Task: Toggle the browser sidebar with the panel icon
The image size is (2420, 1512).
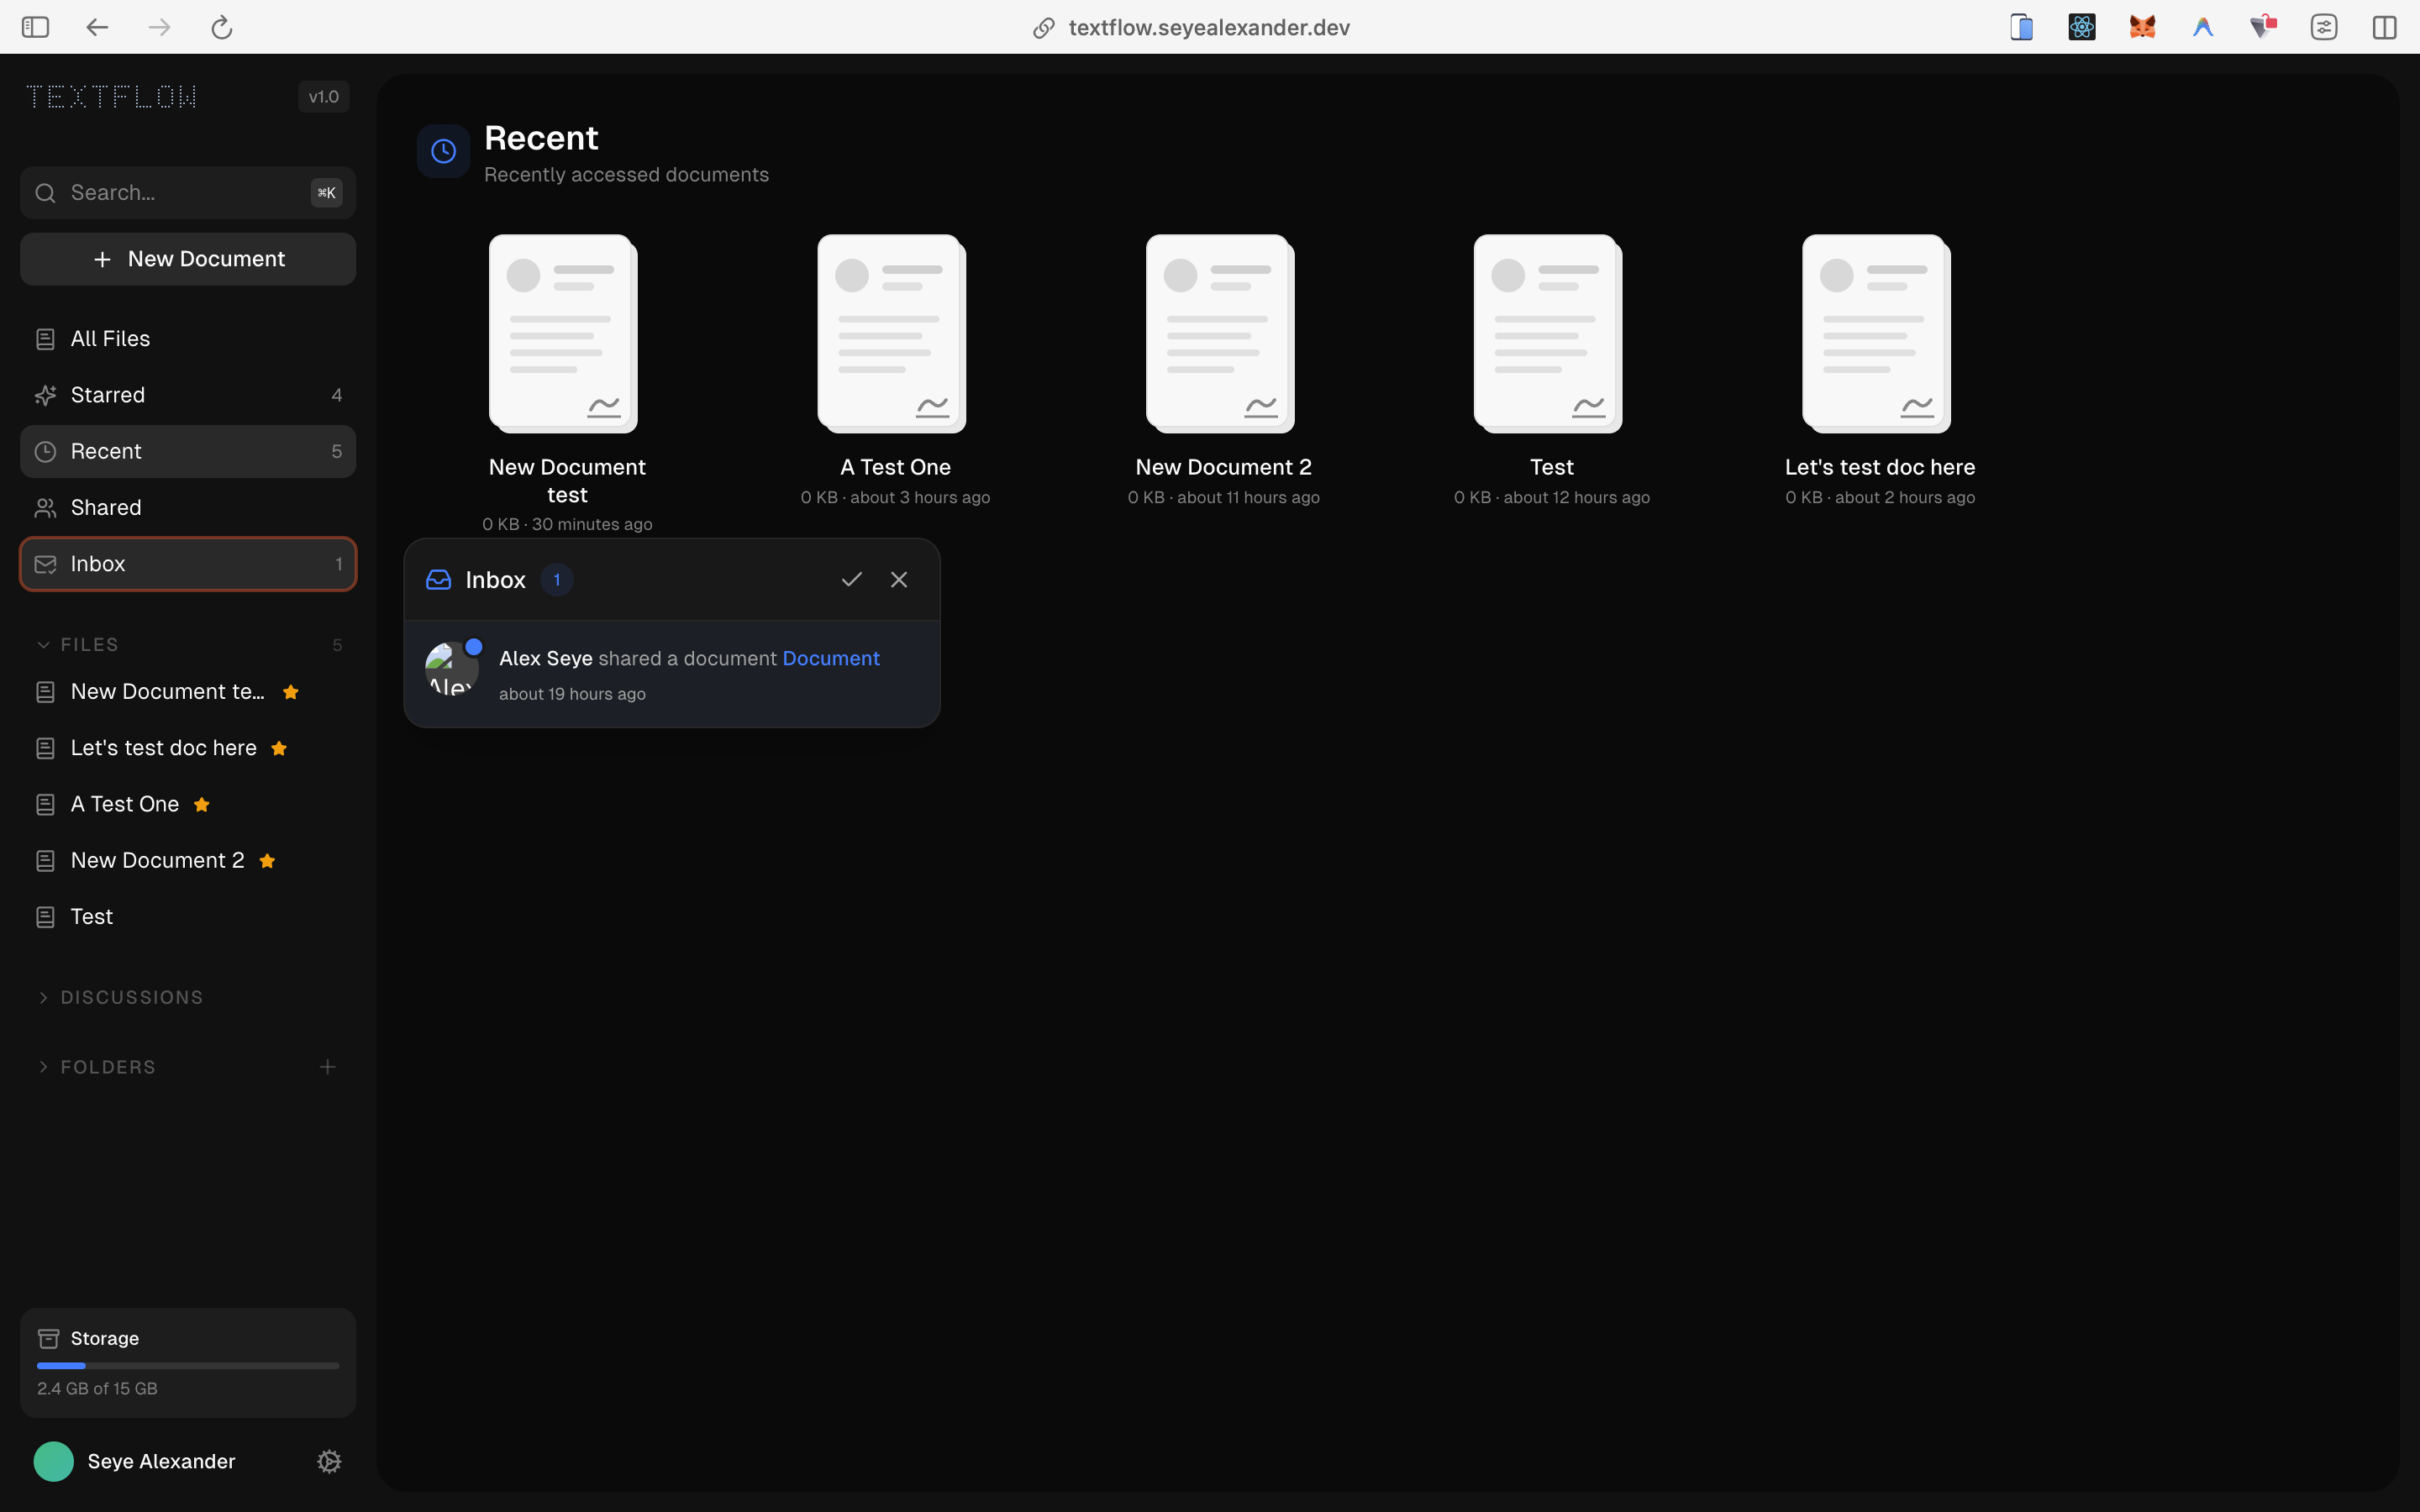Action: click(36, 27)
